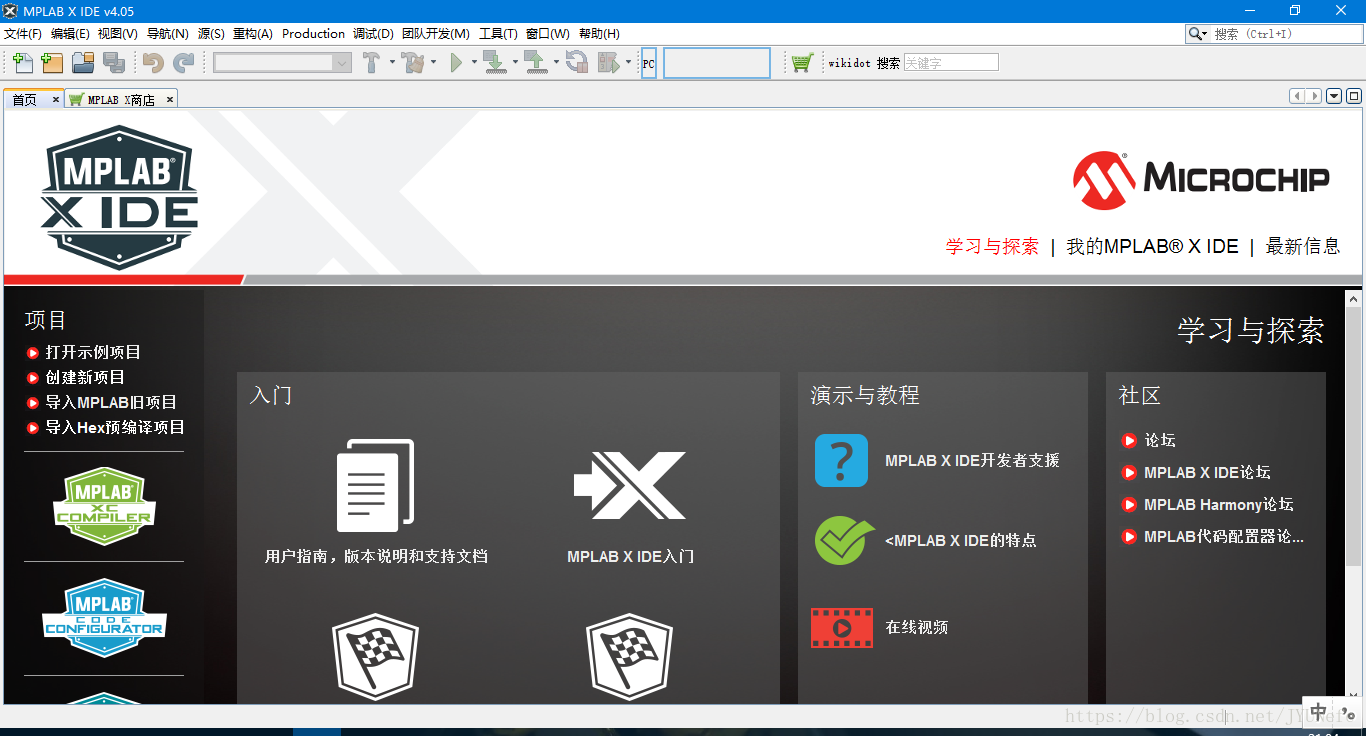Click the MPLAB X IDE入门 arrow-X icon
The image size is (1366, 736).
tap(630, 485)
